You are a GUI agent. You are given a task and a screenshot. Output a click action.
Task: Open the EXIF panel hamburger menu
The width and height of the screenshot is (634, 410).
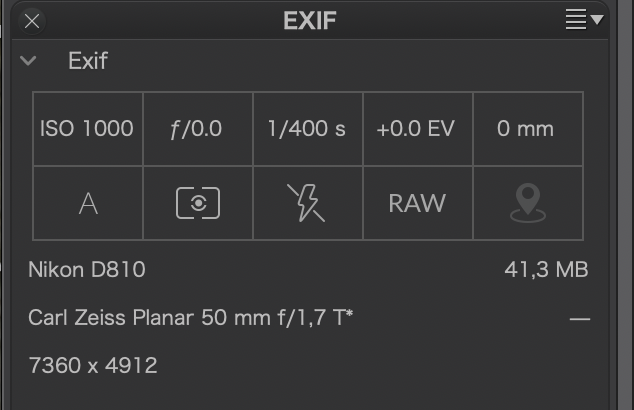click(584, 19)
